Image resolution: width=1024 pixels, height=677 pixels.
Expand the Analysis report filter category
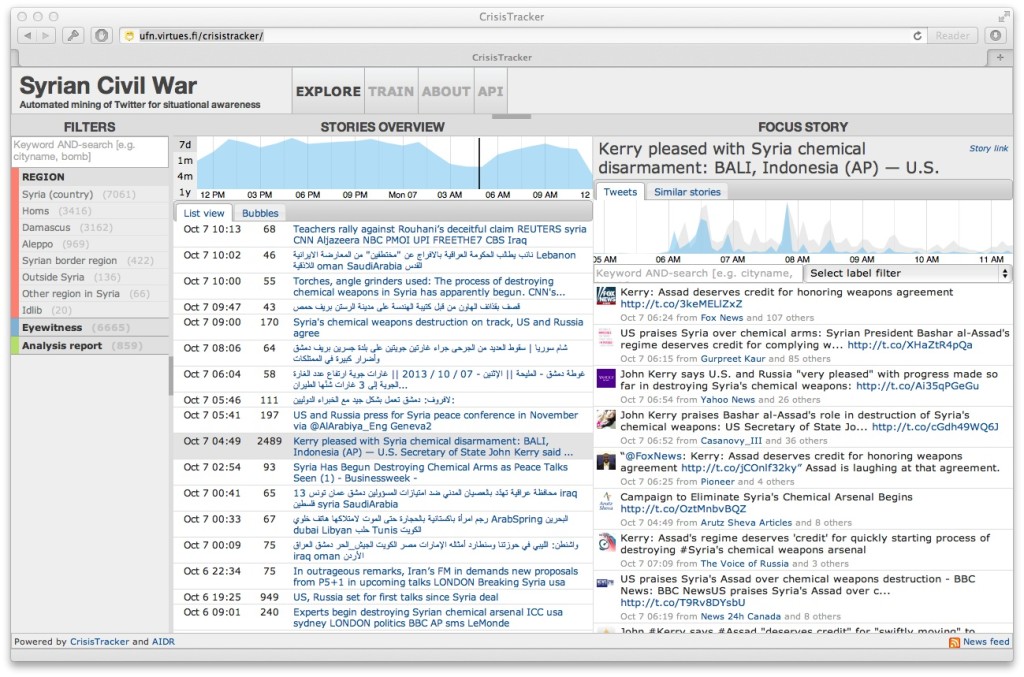click(x=90, y=346)
